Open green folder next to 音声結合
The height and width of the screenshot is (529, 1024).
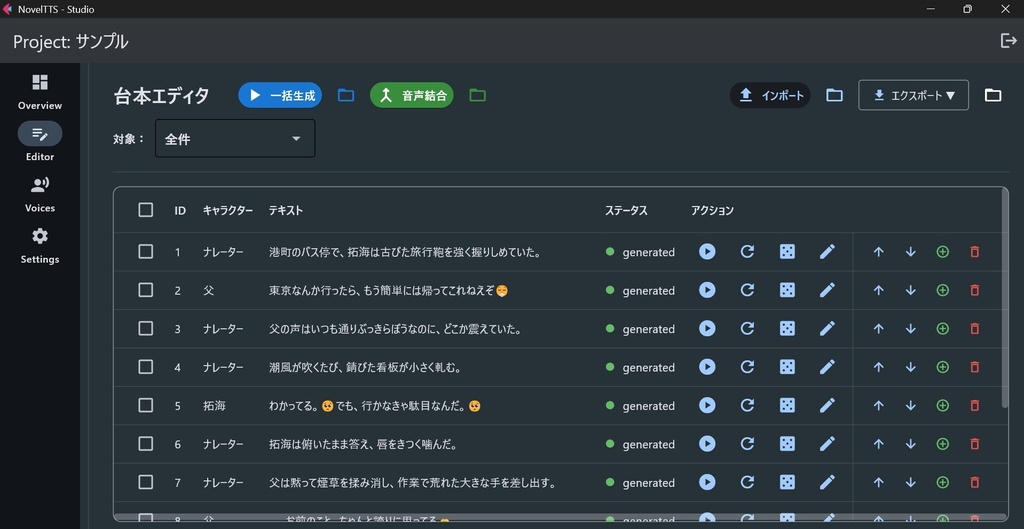477,95
